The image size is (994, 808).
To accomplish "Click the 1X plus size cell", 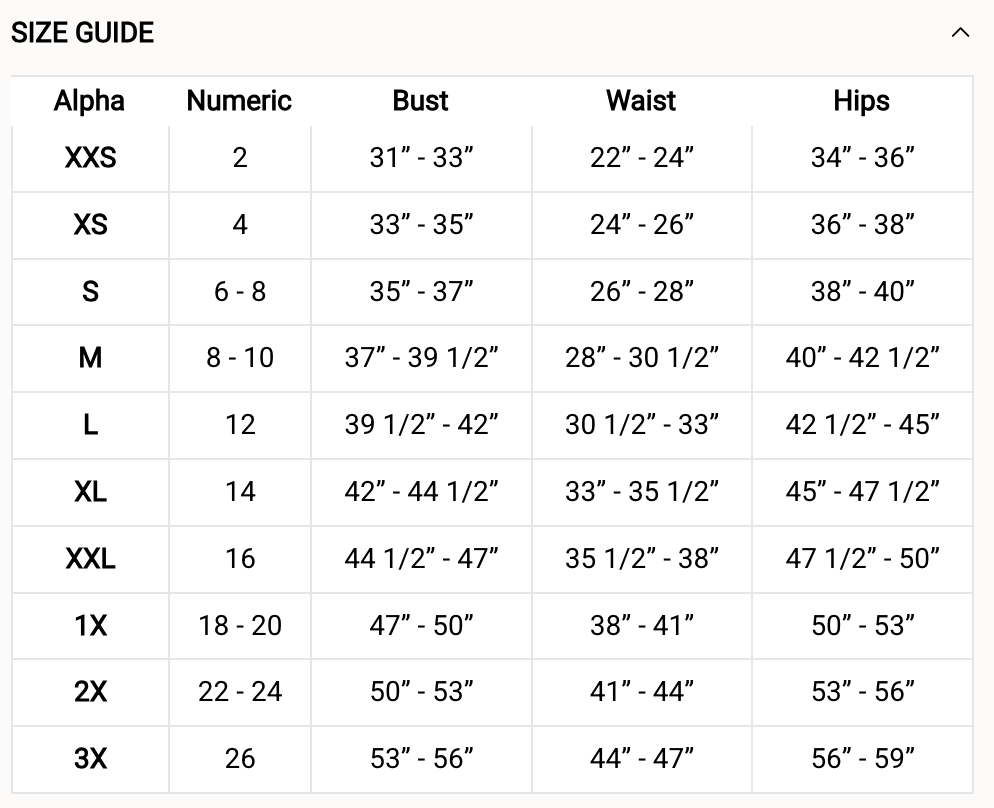I will pos(90,625).
